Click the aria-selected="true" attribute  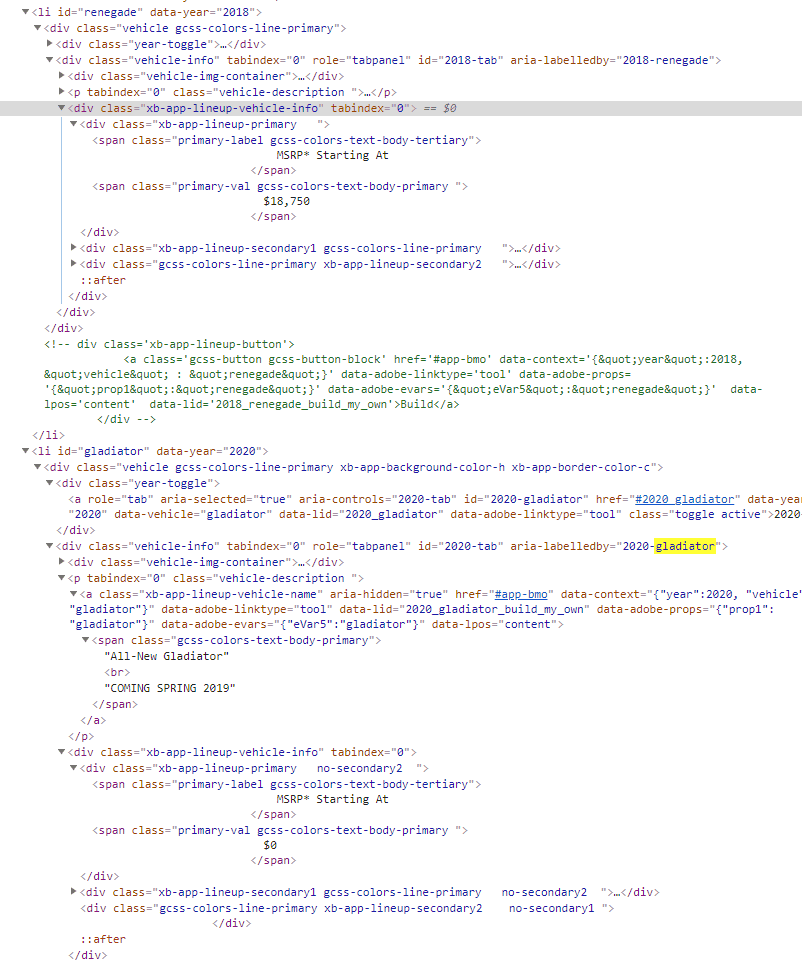tap(228, 499)
